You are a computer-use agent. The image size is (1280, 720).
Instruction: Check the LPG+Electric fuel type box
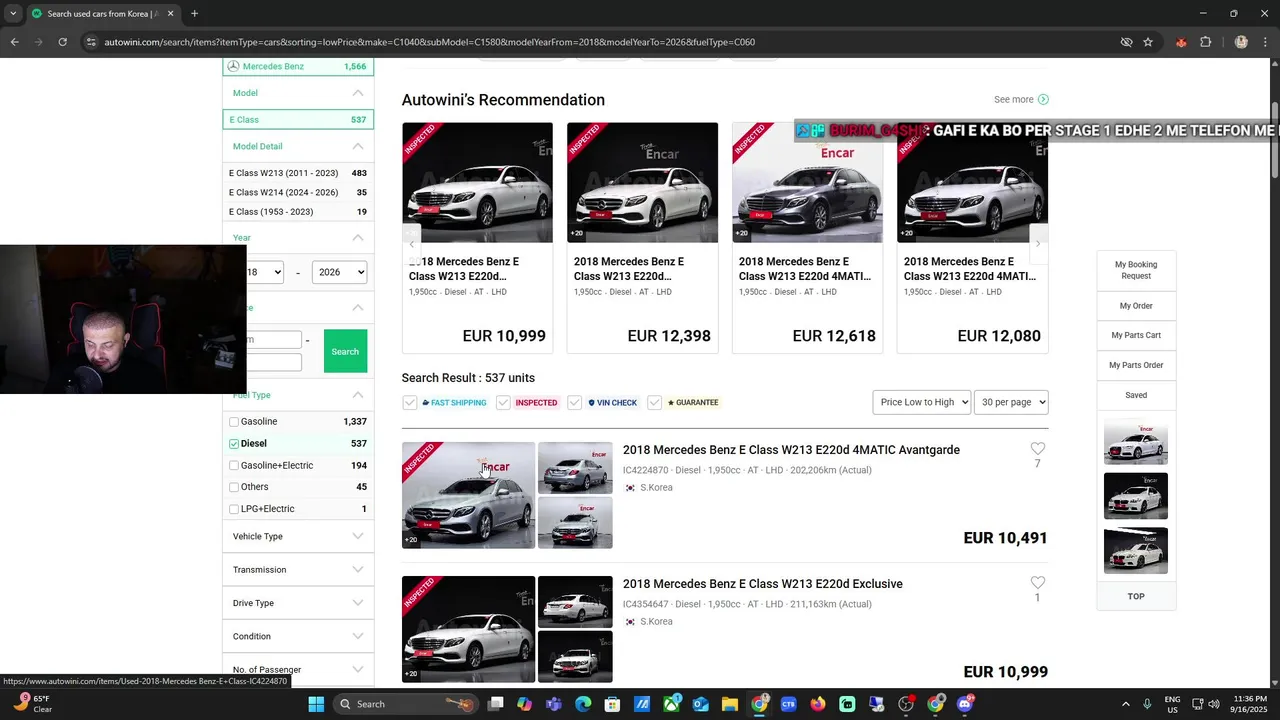click(234, 509)
